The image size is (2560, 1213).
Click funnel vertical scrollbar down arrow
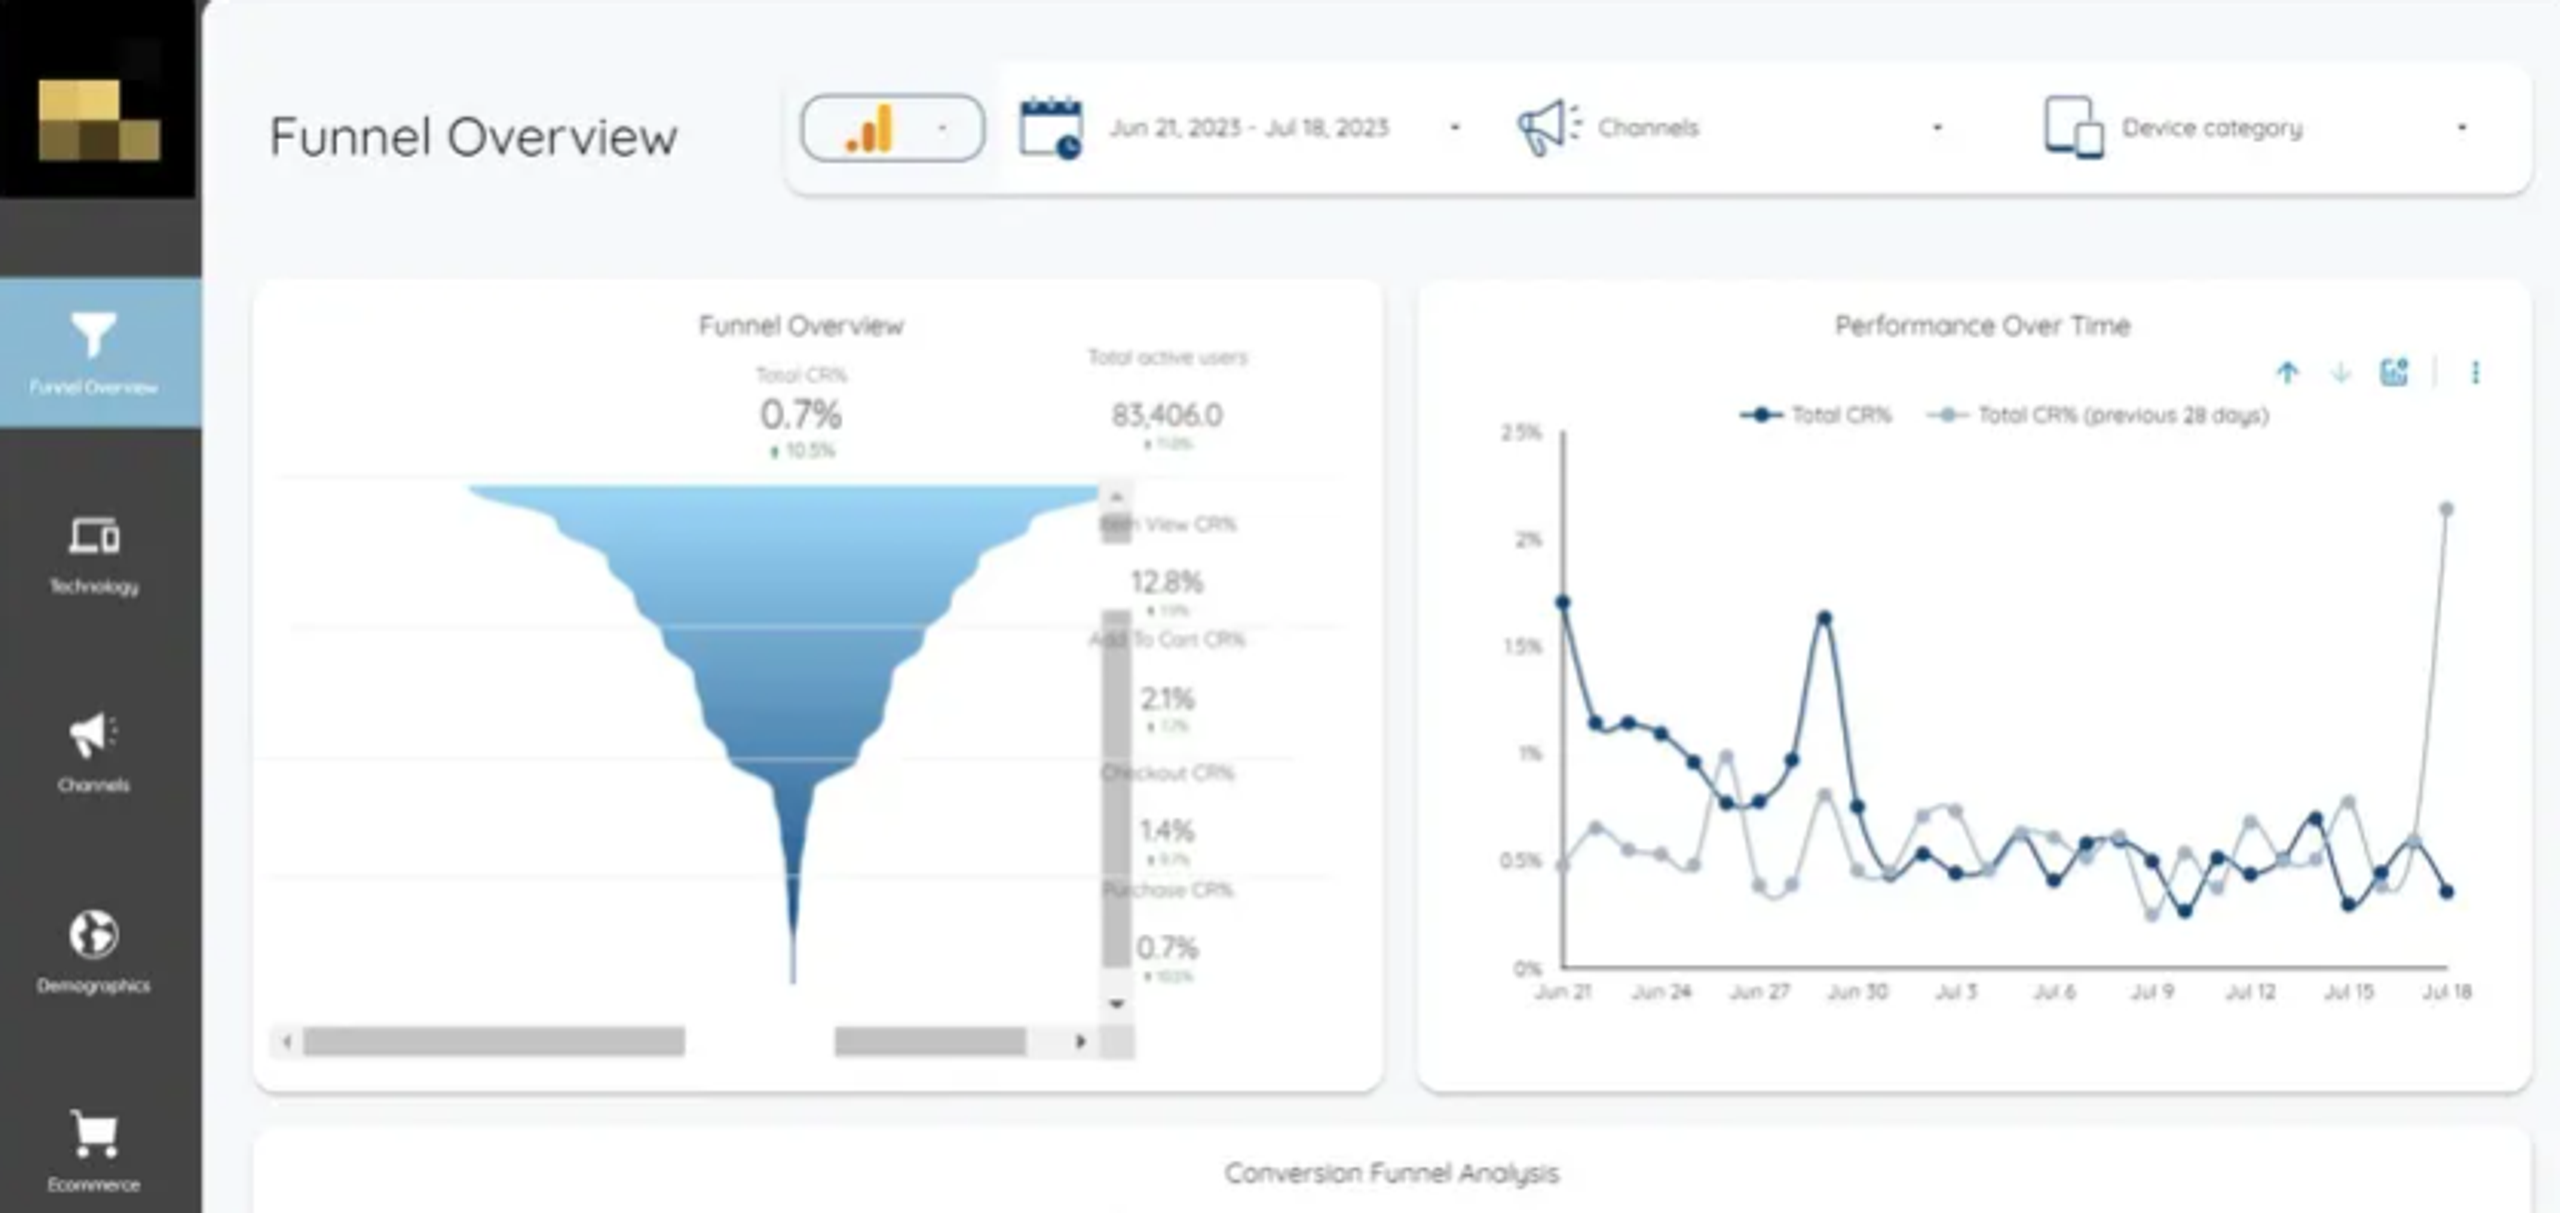coord(1116,1003)
